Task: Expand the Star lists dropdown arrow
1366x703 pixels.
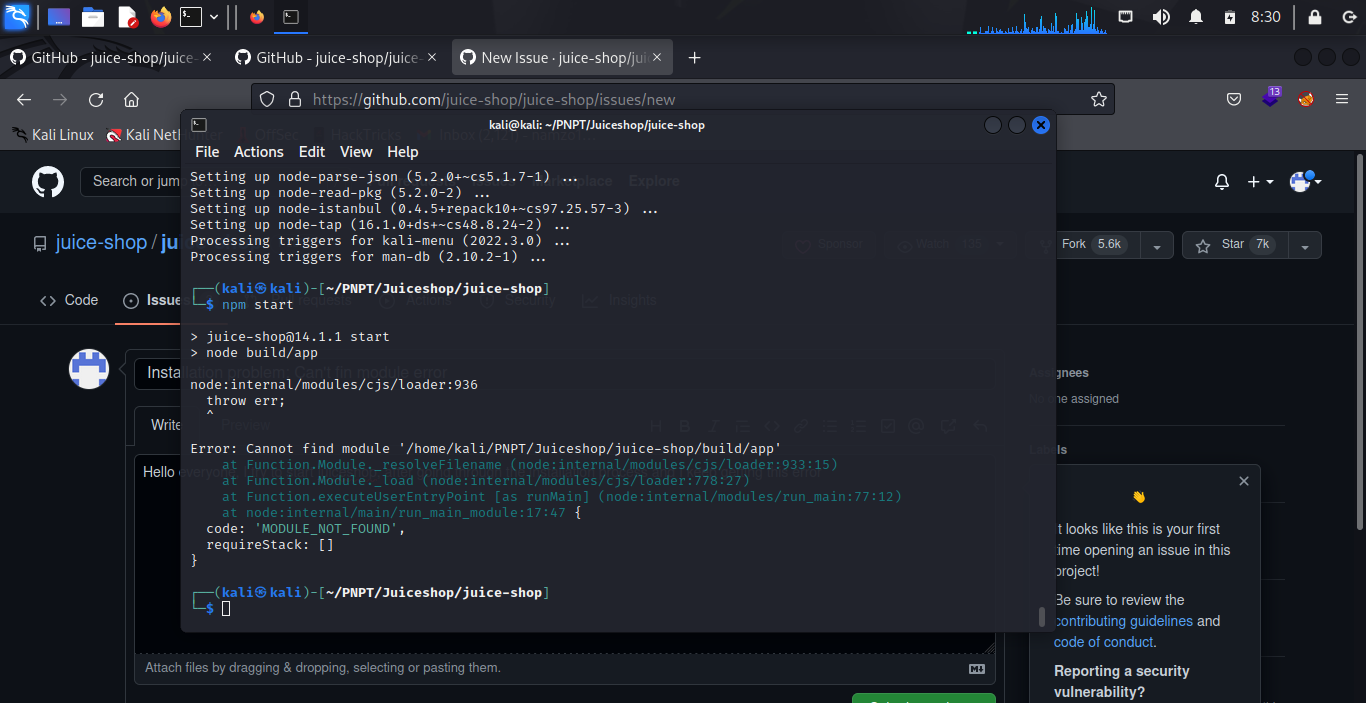Action: point(1304,245)
